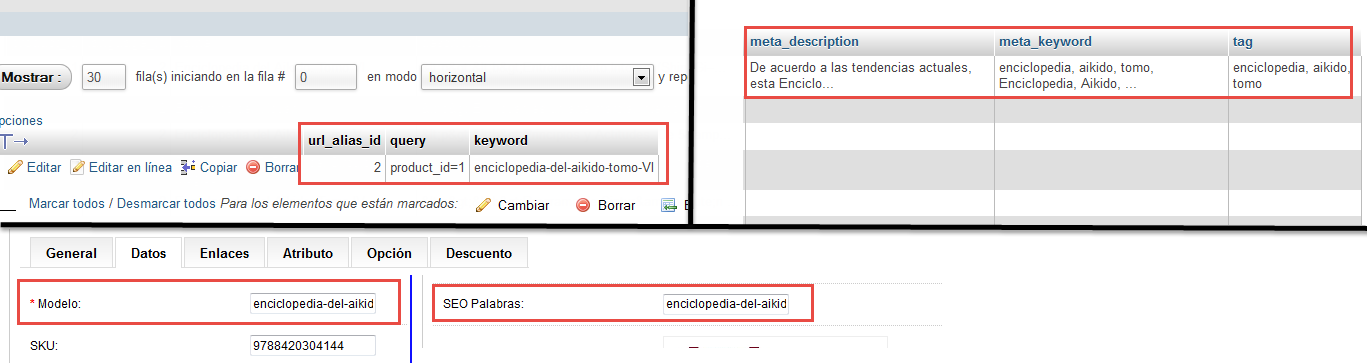The width and height of the screenshot is (1367, 363).
Task: Click Desmarcar todos link
Action: click(166, 203)
